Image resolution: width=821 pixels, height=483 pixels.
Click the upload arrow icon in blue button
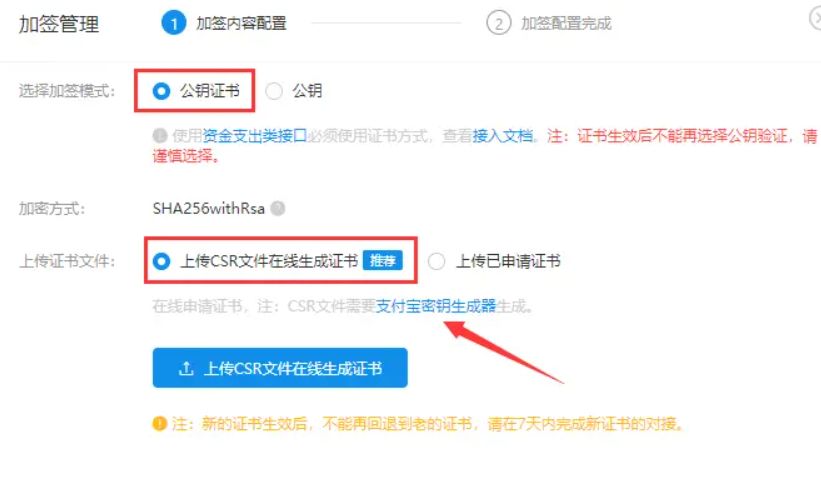click(x=186, y=368)
